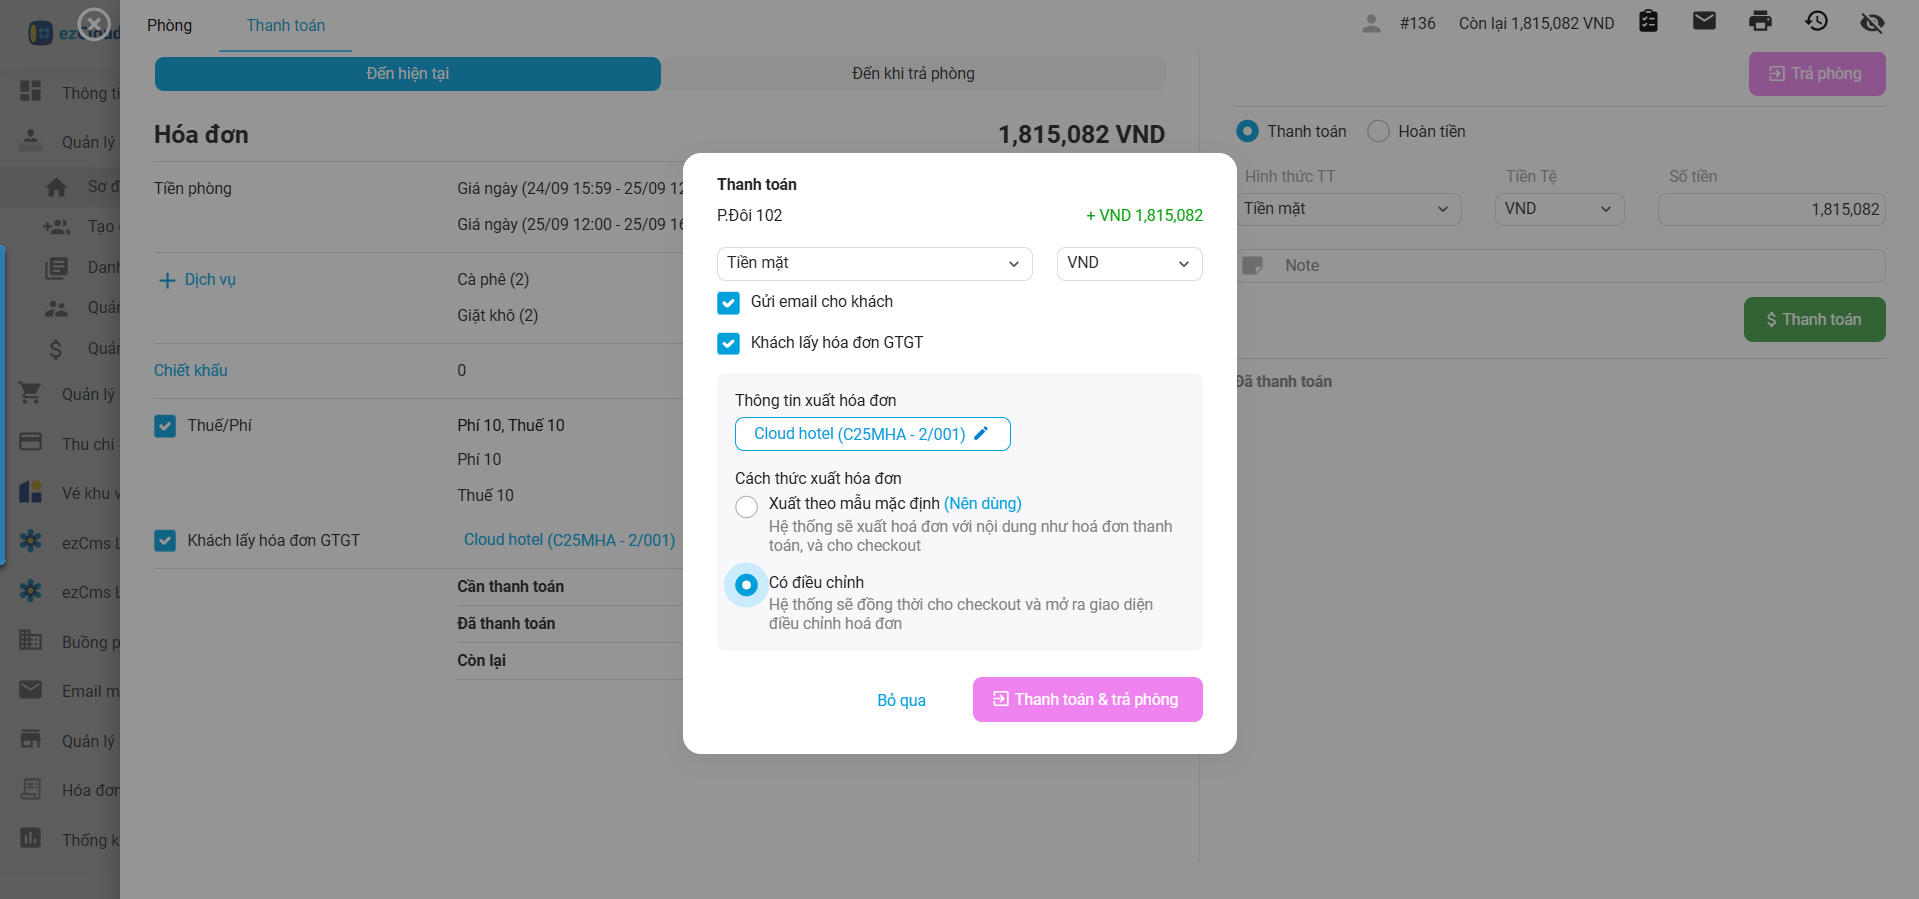Click the plus icon beside Dịch vụ
1919x899 pixels.
tap(167, 281)
